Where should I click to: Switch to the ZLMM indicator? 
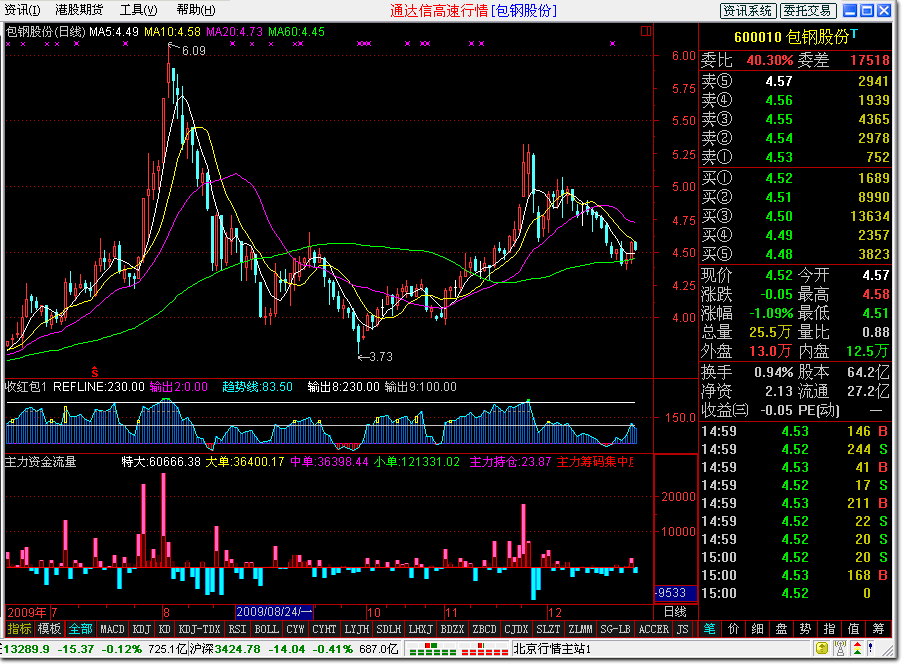580,629
